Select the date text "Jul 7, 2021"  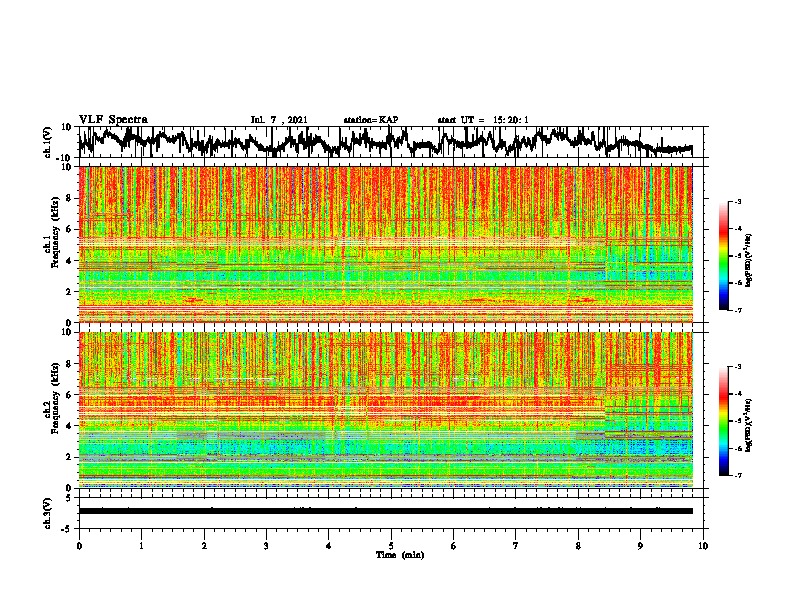(279, 120)
